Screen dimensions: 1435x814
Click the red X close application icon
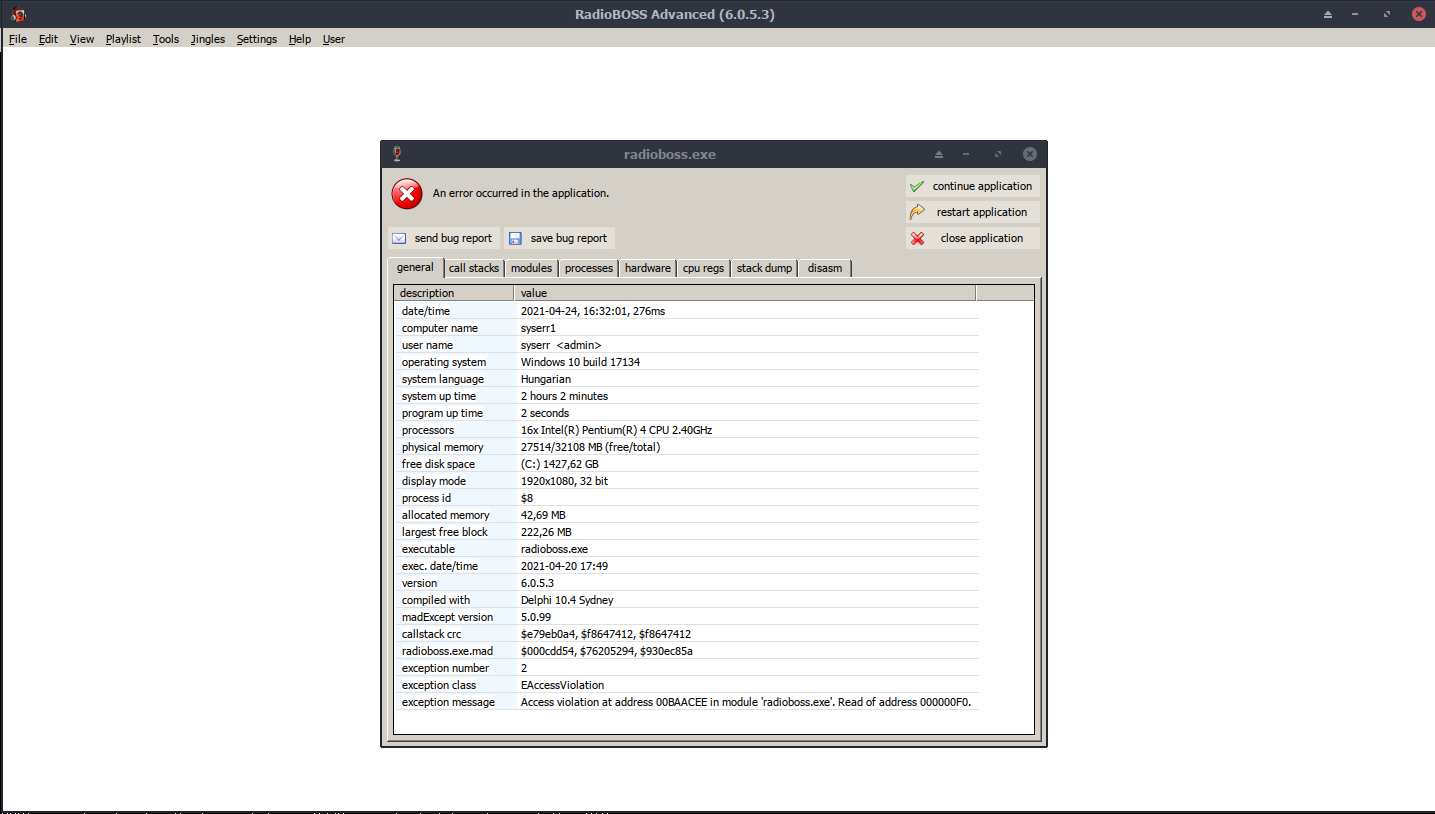point(917,238)
